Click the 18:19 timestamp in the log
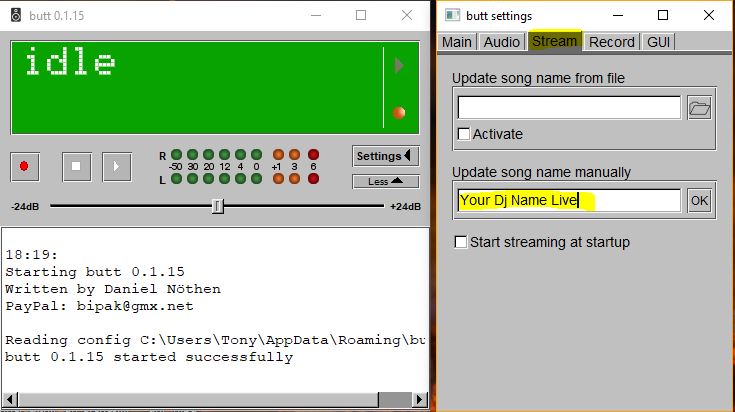 click(31, 255)
